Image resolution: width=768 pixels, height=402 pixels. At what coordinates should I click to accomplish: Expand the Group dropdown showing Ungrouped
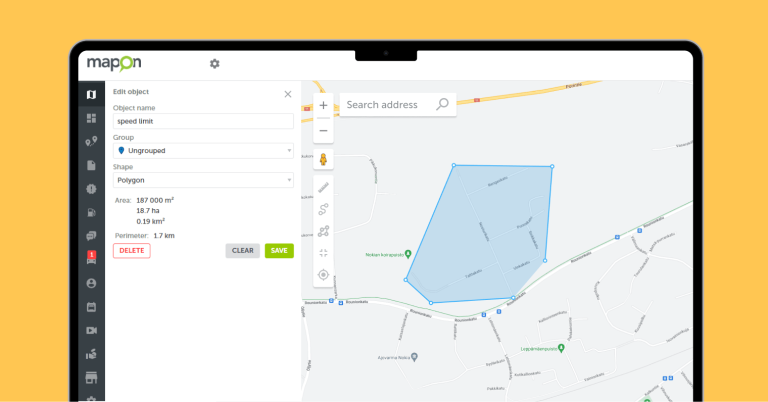point(203,151)
